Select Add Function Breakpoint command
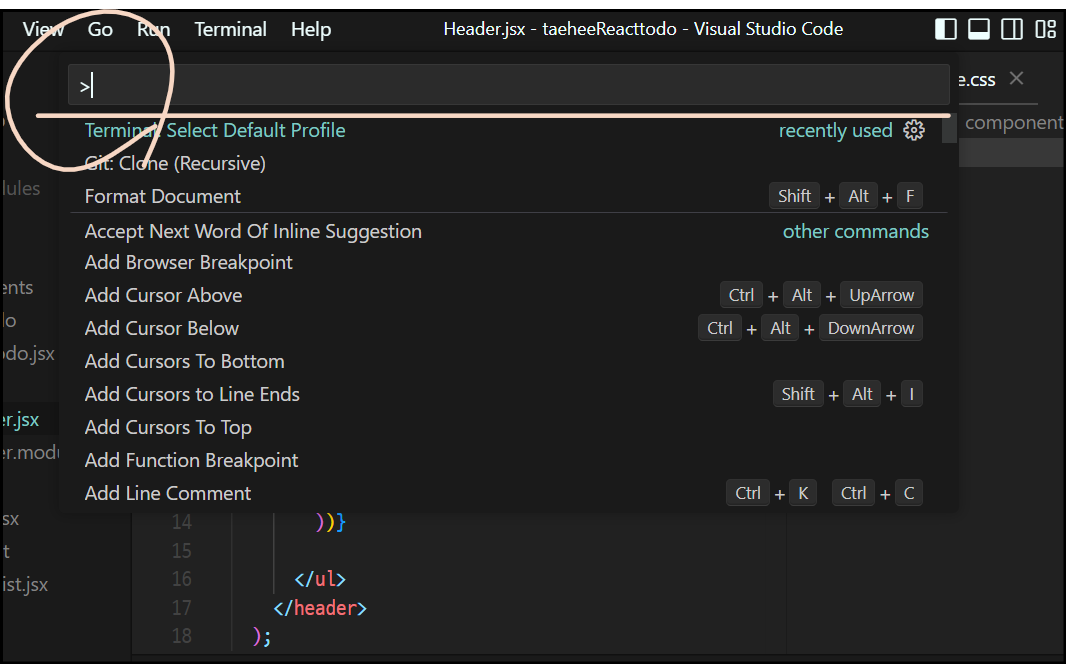The image size is (1066, 664). [x=509, y=460]
